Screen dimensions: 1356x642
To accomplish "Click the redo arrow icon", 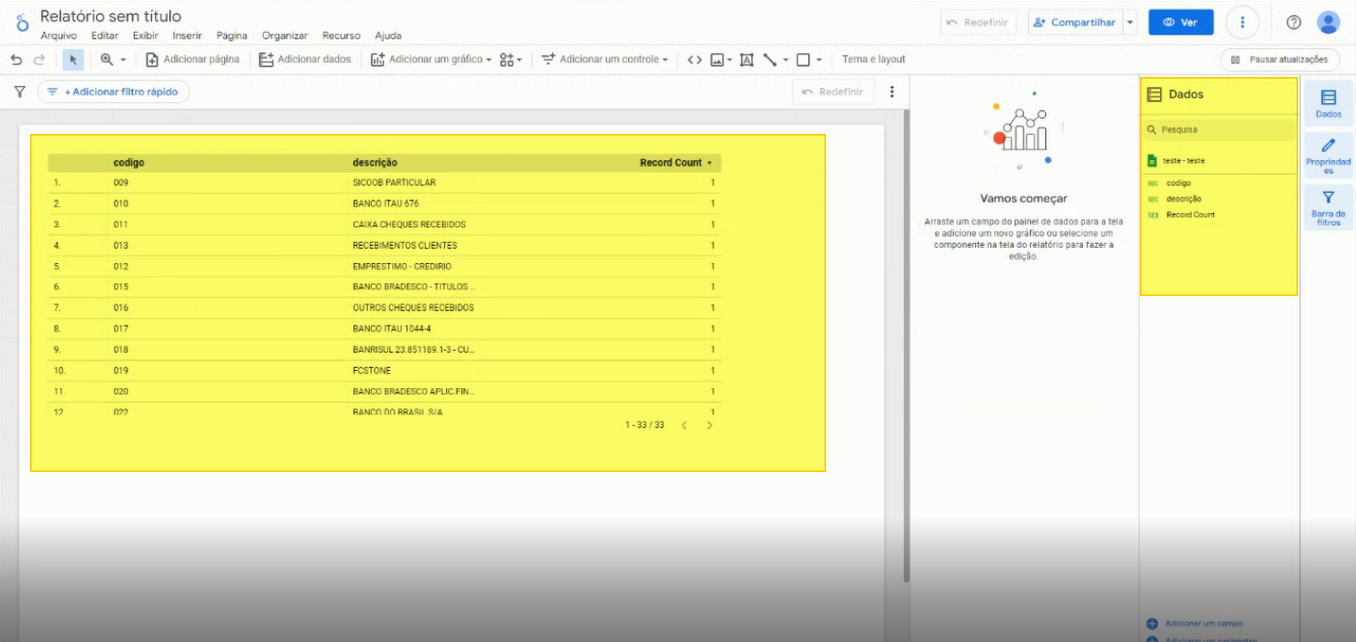I will pos(39,60).
